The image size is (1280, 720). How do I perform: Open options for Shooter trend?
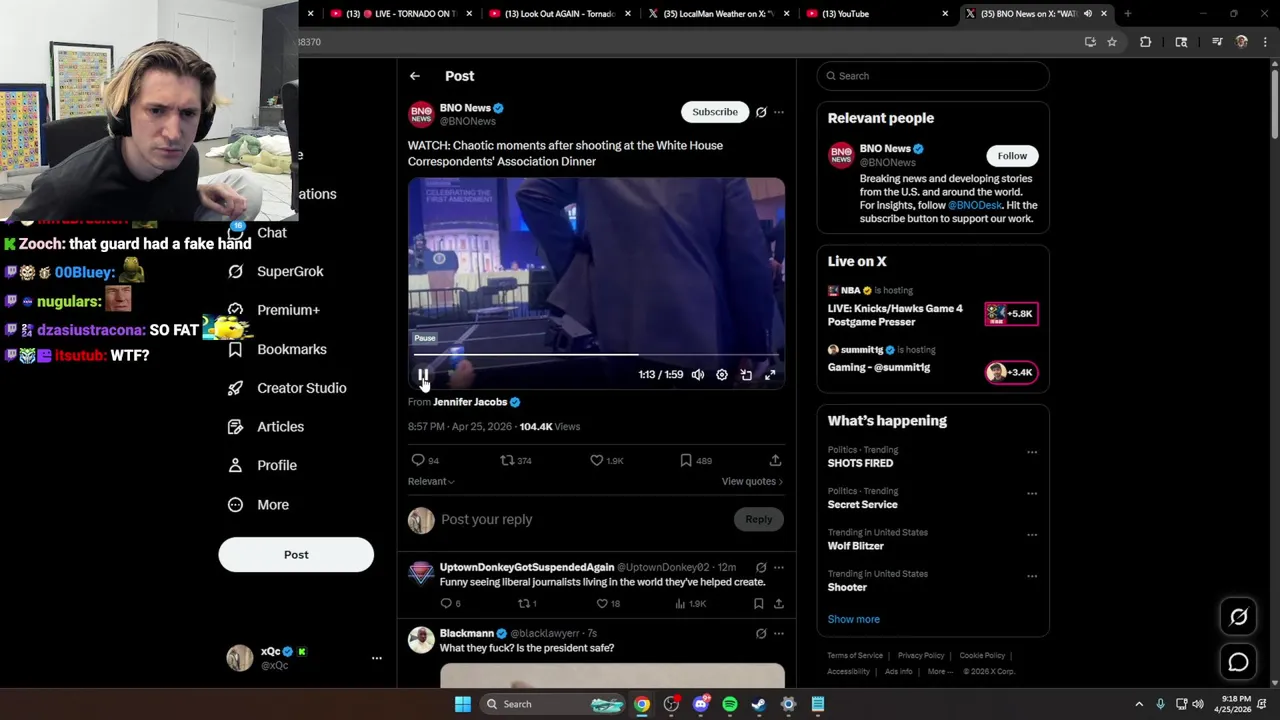[1032, 576]
